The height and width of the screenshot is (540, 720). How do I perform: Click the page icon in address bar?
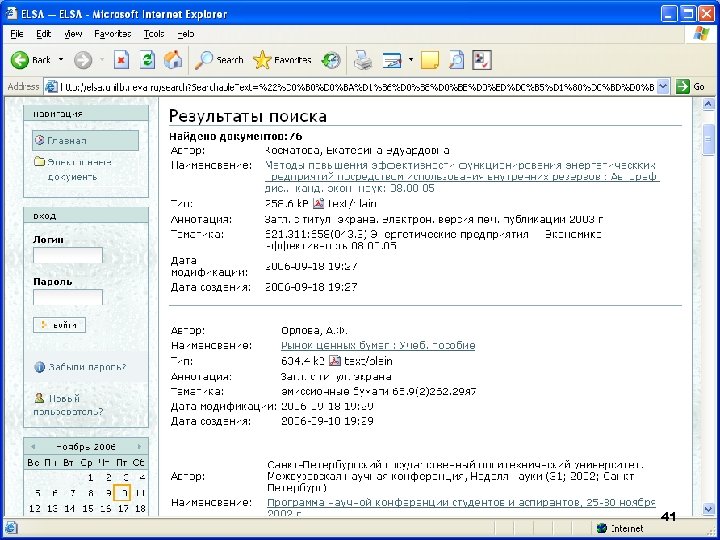click(x=51, y=86)
